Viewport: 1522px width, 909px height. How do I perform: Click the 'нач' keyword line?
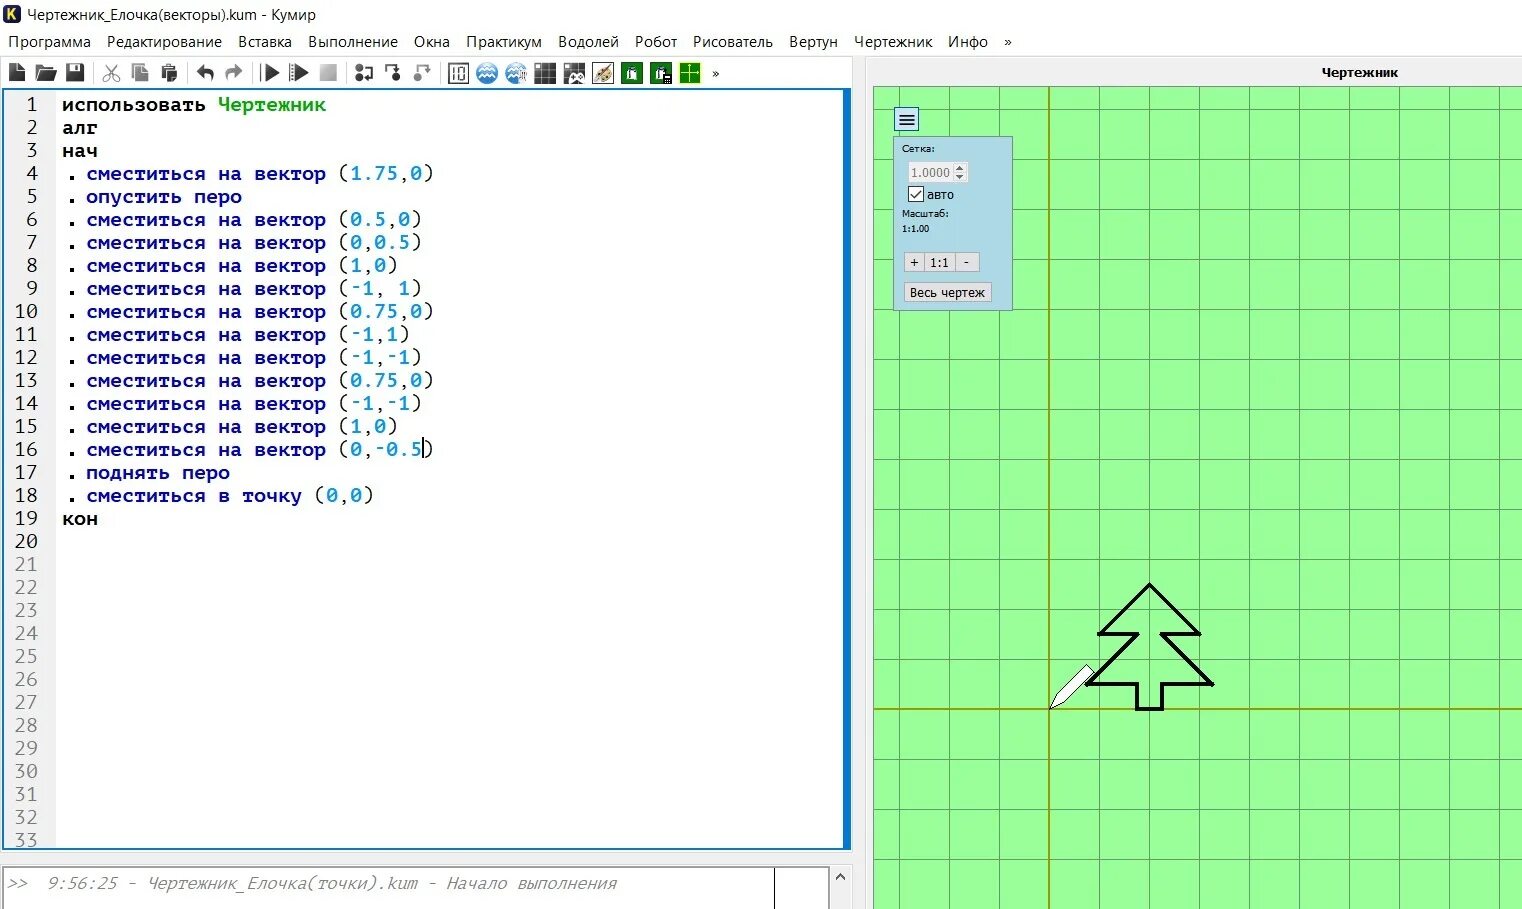80,151
